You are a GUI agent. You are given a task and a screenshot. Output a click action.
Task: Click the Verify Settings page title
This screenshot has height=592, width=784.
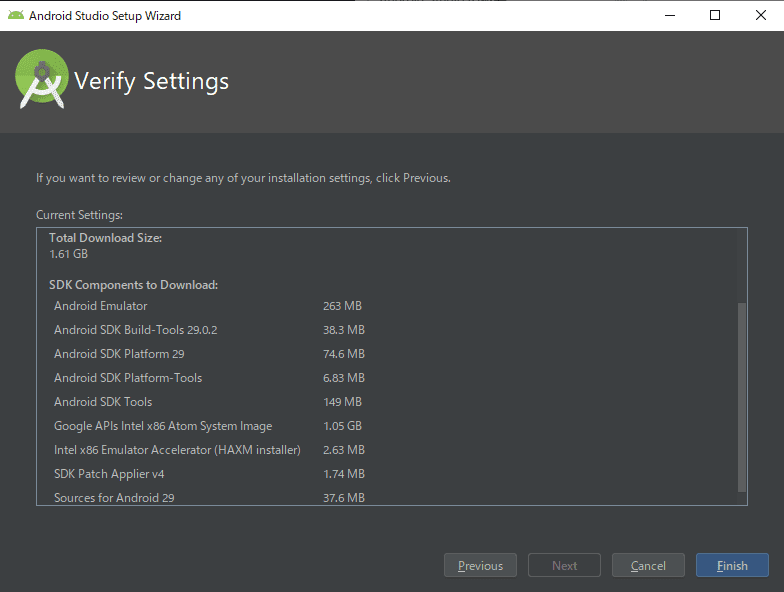[152, 81]
